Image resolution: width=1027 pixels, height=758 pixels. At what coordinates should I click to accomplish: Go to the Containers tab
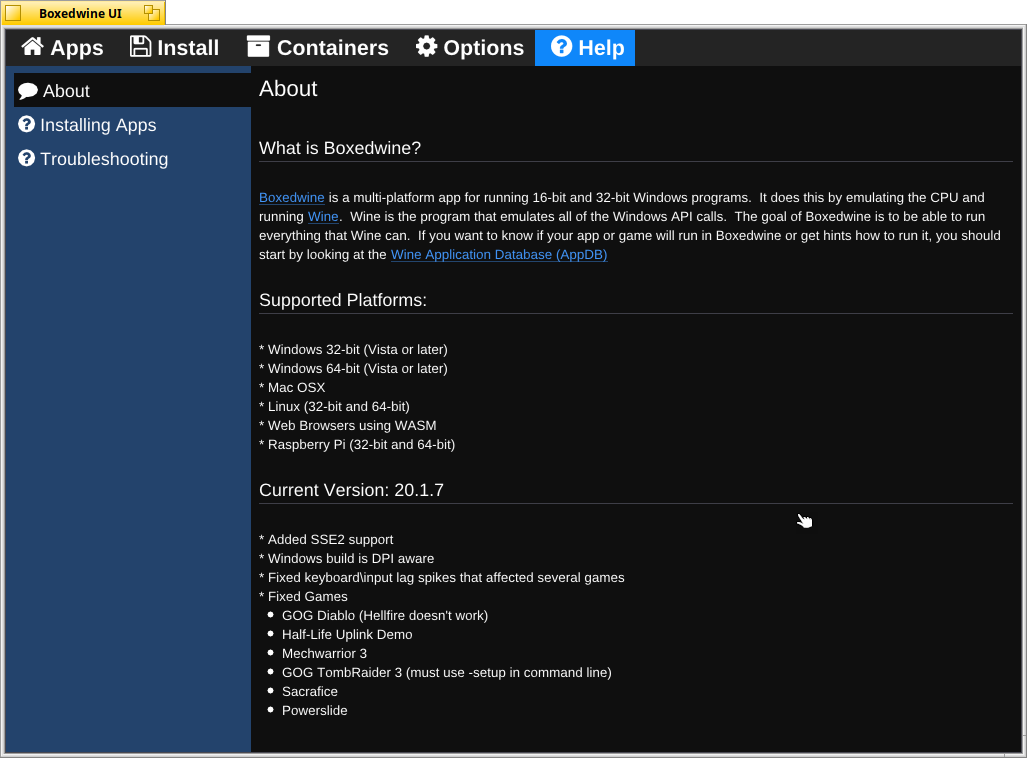coord(318,48)
